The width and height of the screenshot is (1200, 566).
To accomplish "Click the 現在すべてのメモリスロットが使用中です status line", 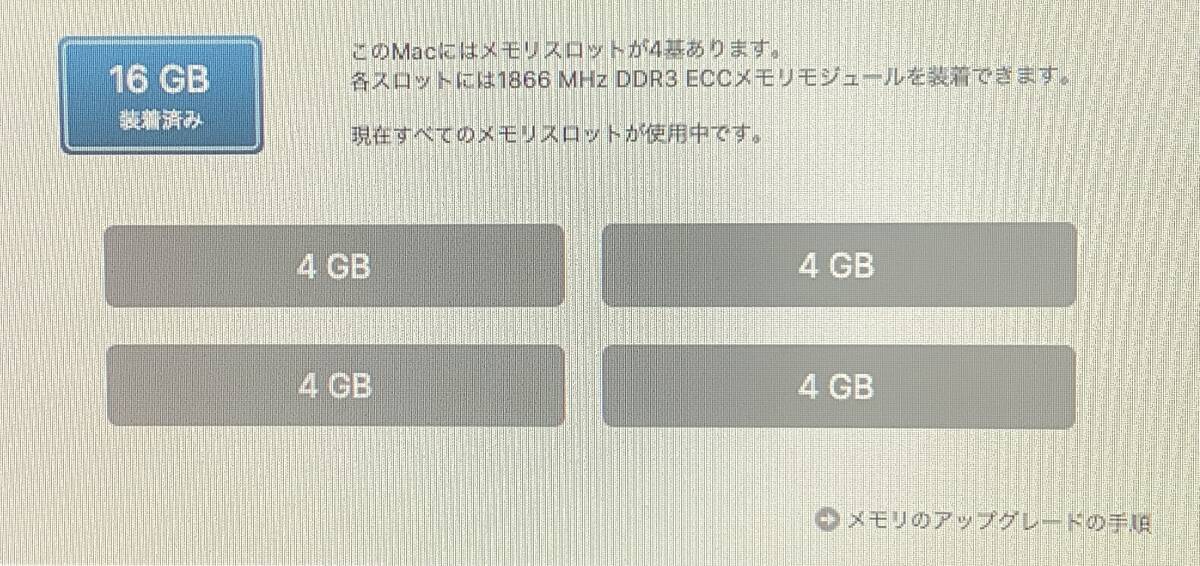I will (x=559, y=133).
